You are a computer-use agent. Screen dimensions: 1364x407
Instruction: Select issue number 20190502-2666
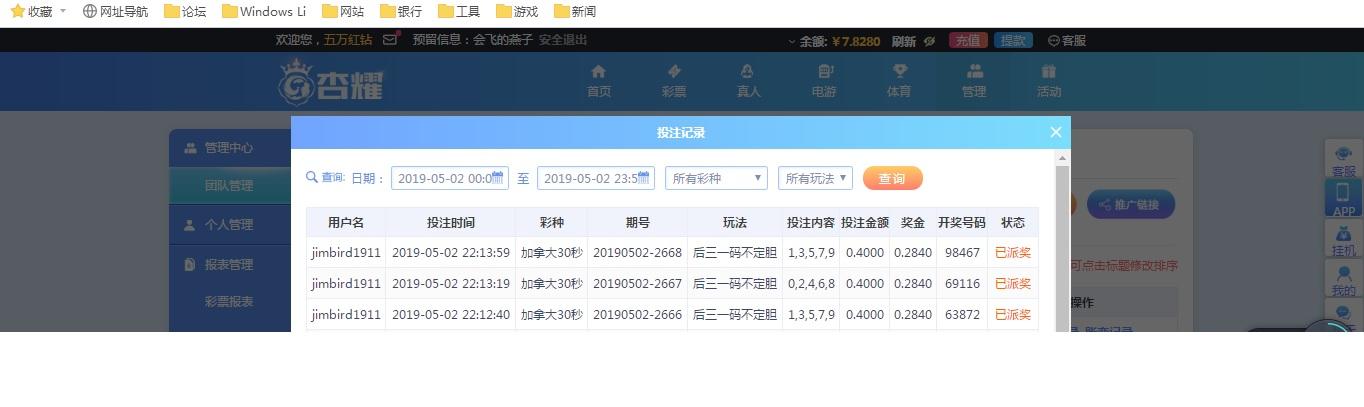pos(637,314)
